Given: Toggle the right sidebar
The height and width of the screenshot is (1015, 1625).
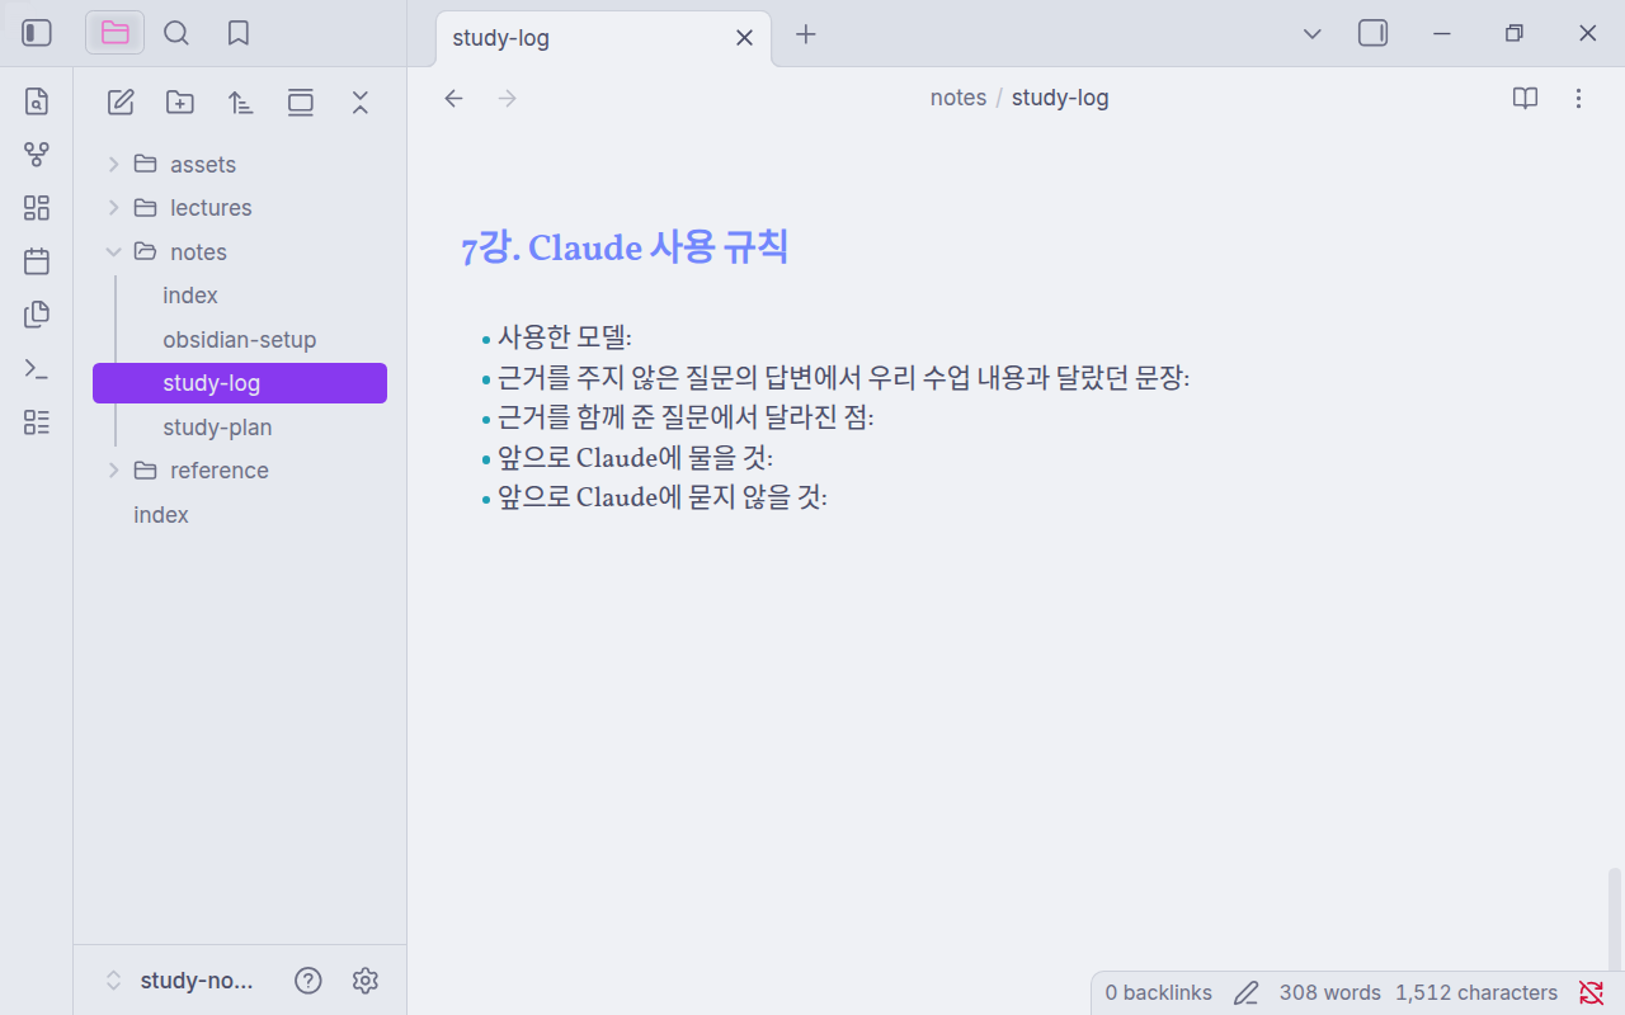Looking at the screenshot, I should point(1373,33).
